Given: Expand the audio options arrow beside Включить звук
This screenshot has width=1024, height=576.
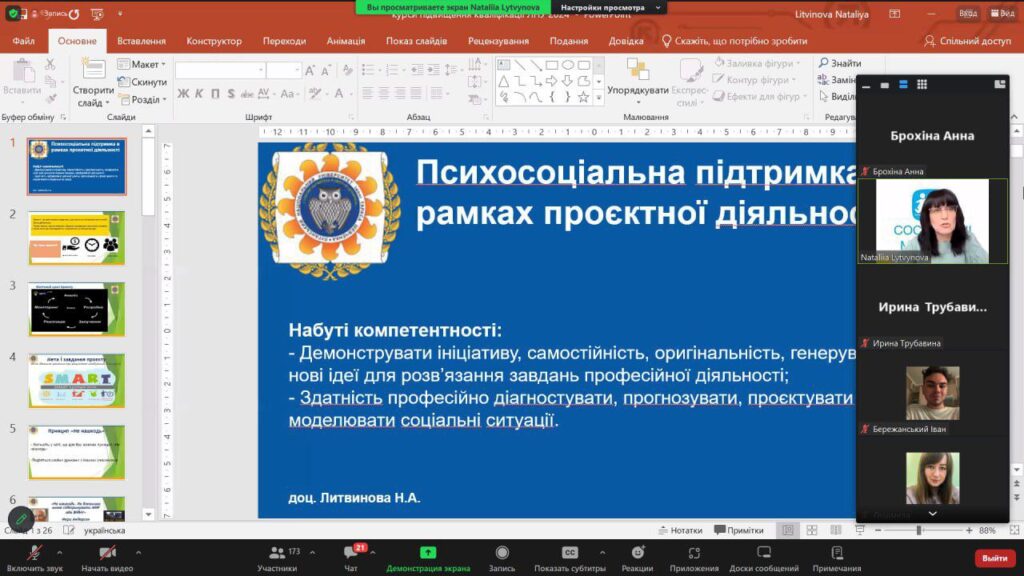Looking at the screenshot, I should (x=59, y=552).
